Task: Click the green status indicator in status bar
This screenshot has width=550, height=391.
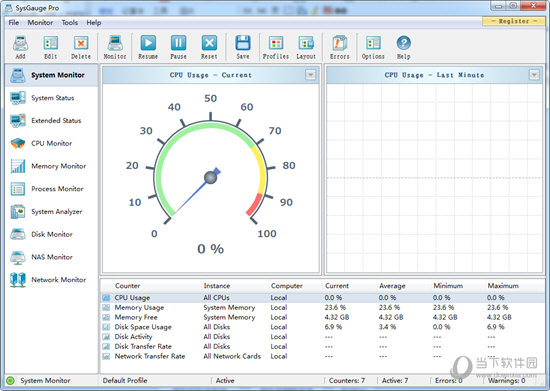Action: click(11, 380)
